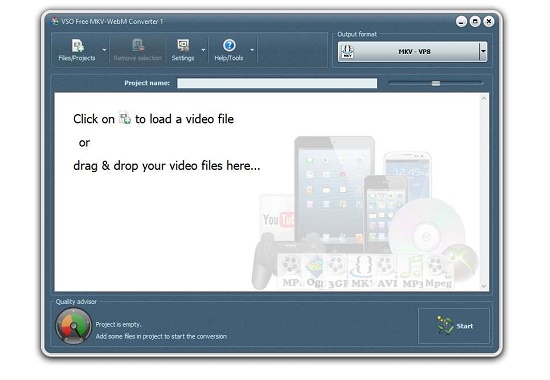Click the Quality advisor gauge icon
This screenshot has width=550, height=380.
[x=73, y=326]
